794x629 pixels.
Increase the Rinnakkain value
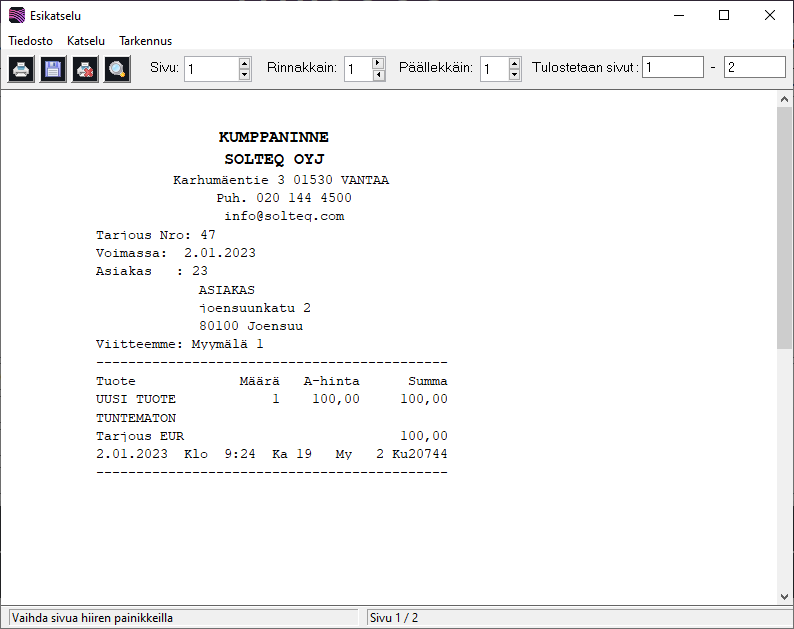tap(378, 63)
